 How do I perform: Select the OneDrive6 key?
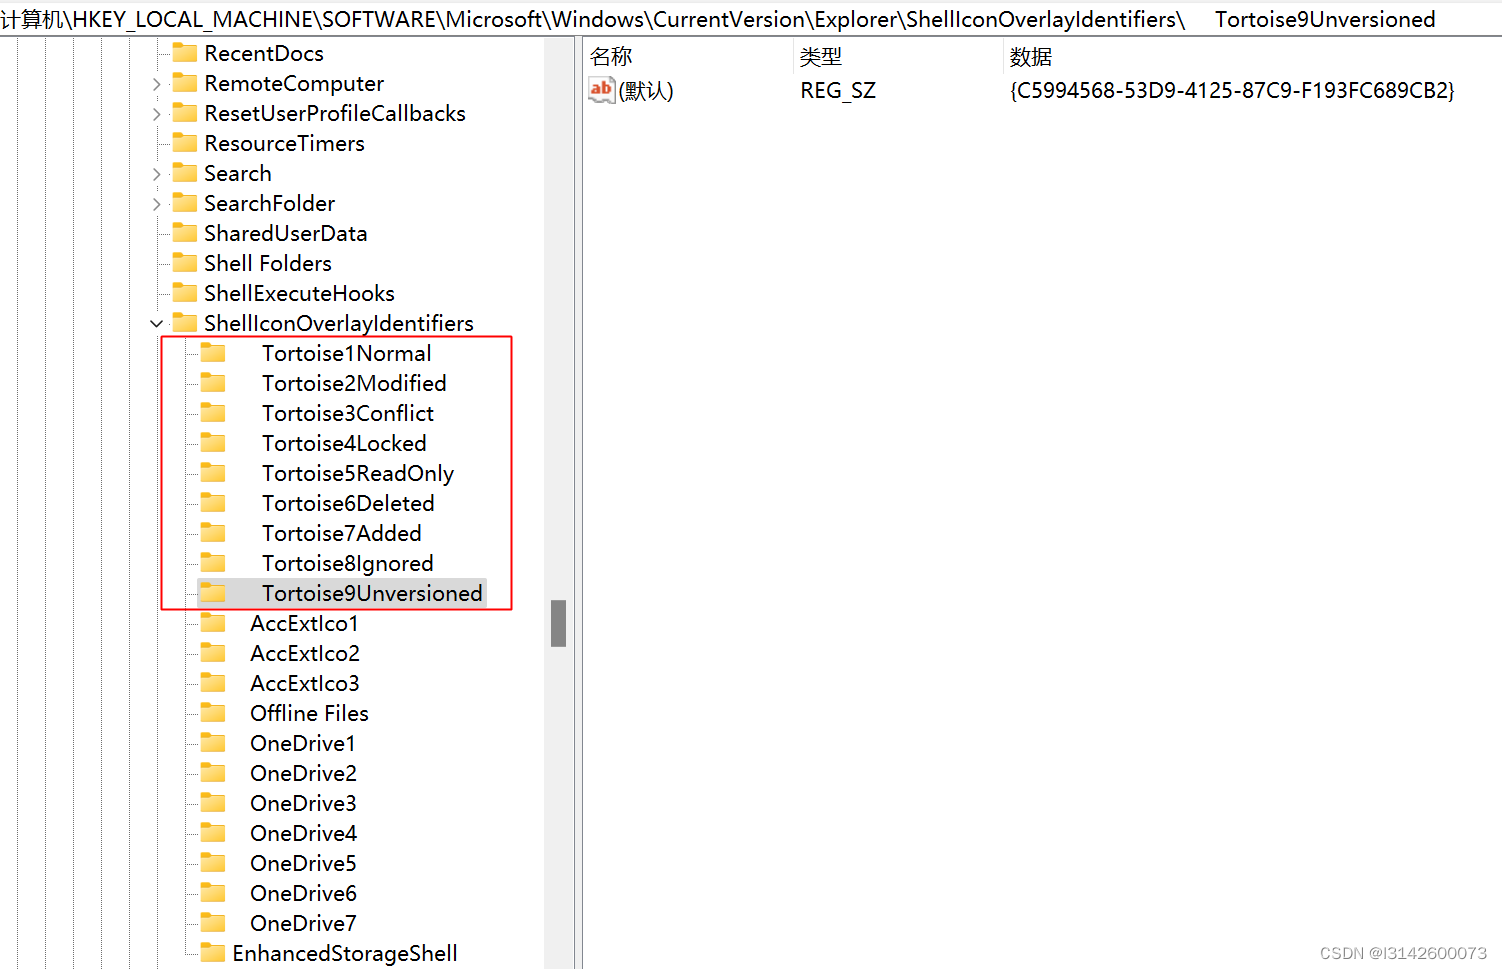(x=303, y=893)
